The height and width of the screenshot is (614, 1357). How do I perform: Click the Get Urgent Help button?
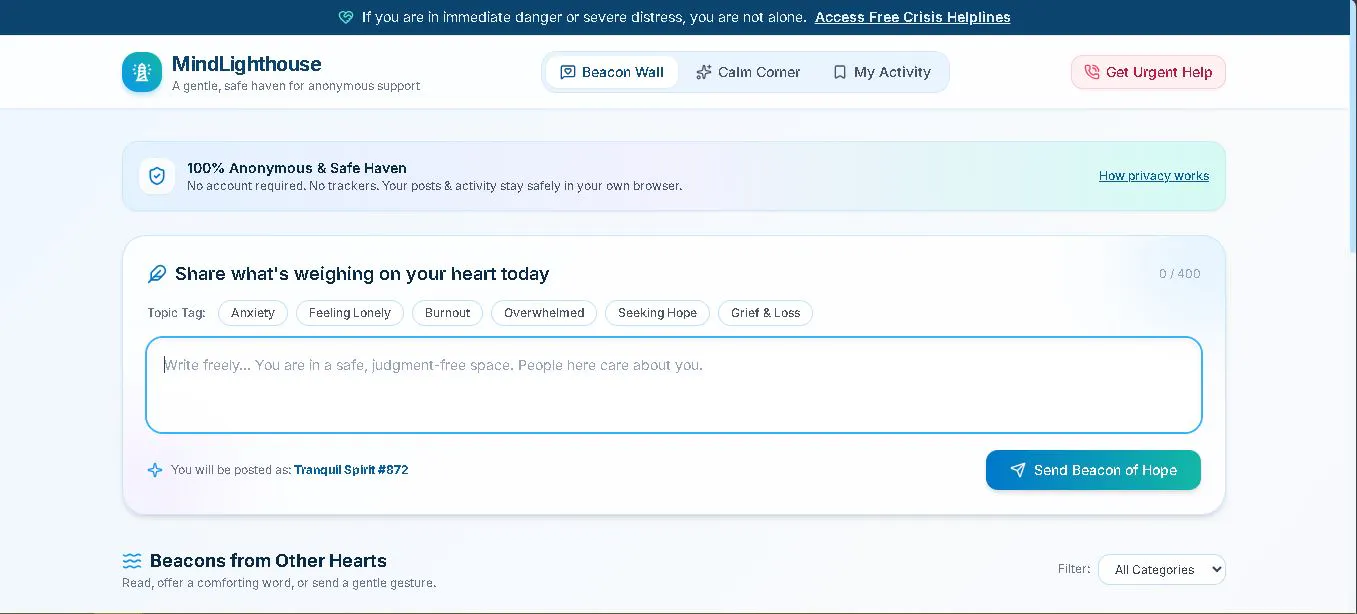click(1148, 72)
